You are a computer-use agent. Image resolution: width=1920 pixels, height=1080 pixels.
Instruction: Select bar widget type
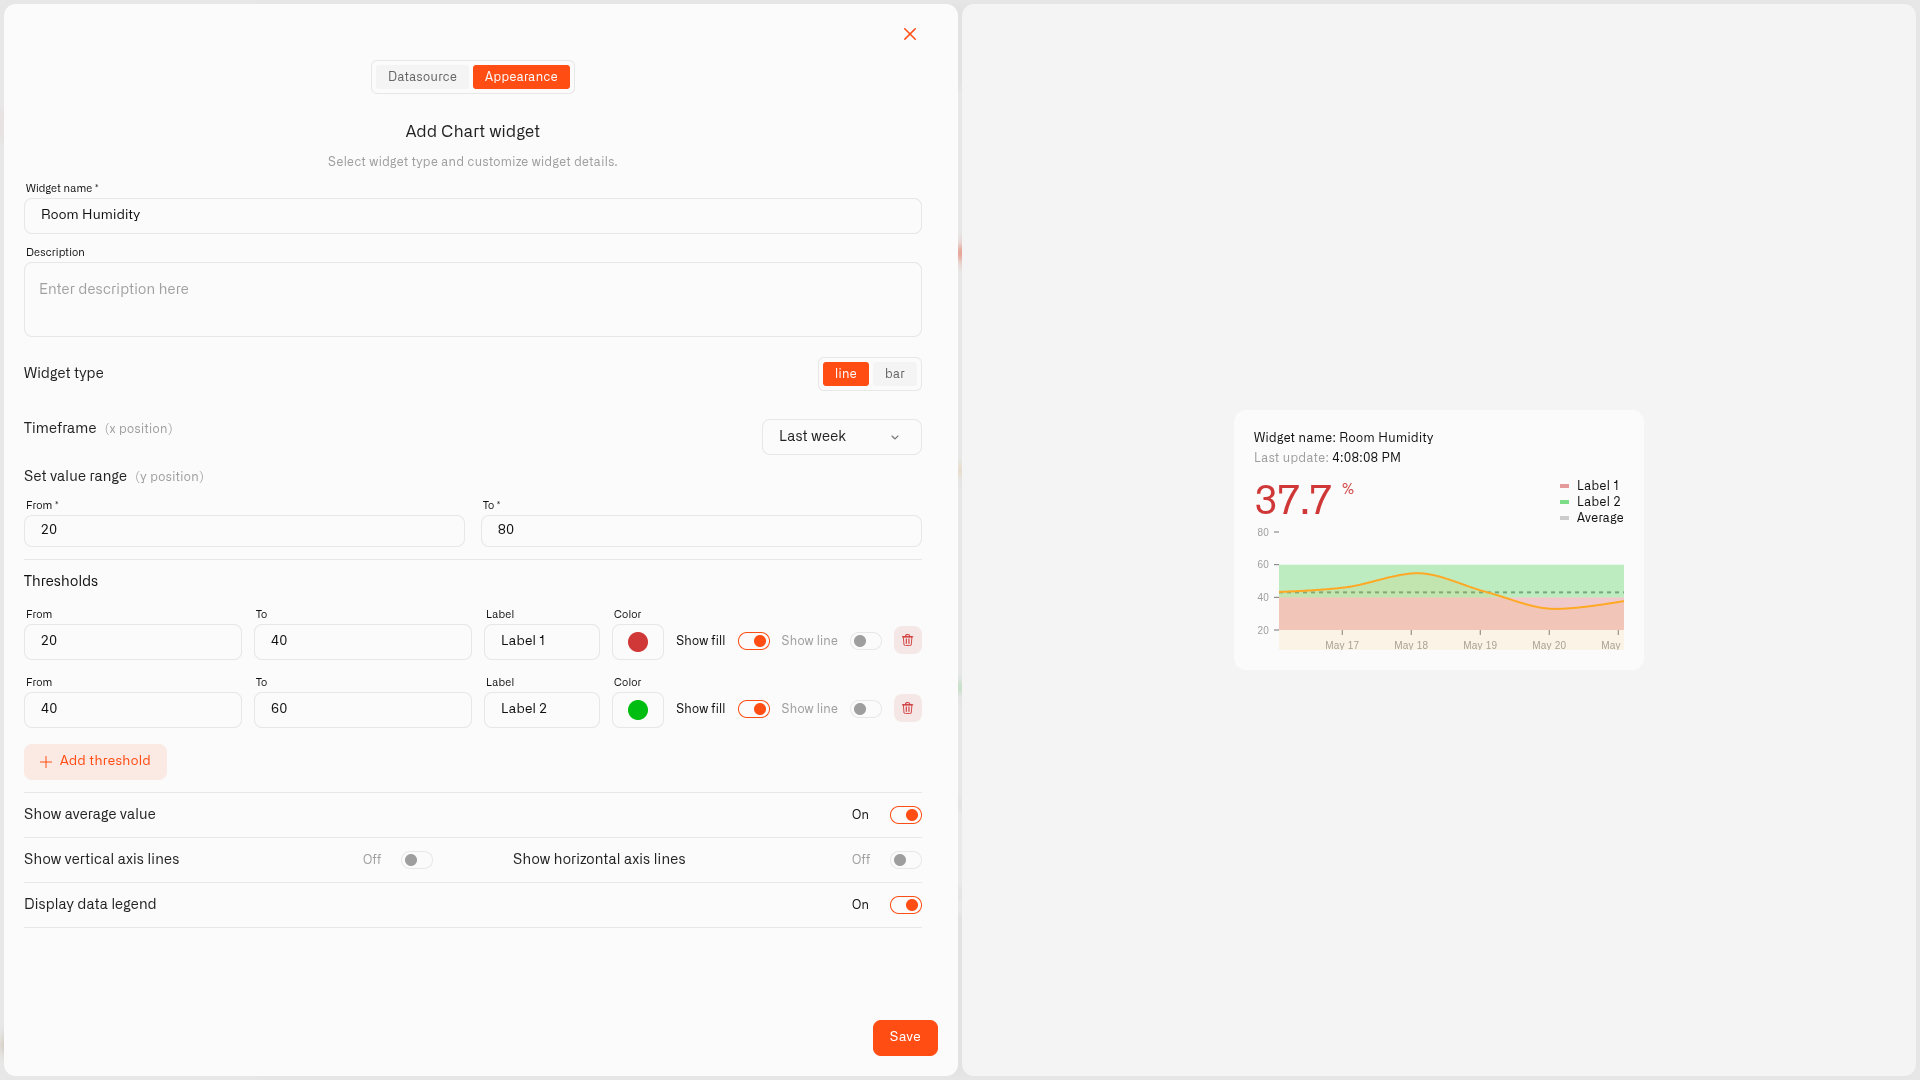point(894,374)
